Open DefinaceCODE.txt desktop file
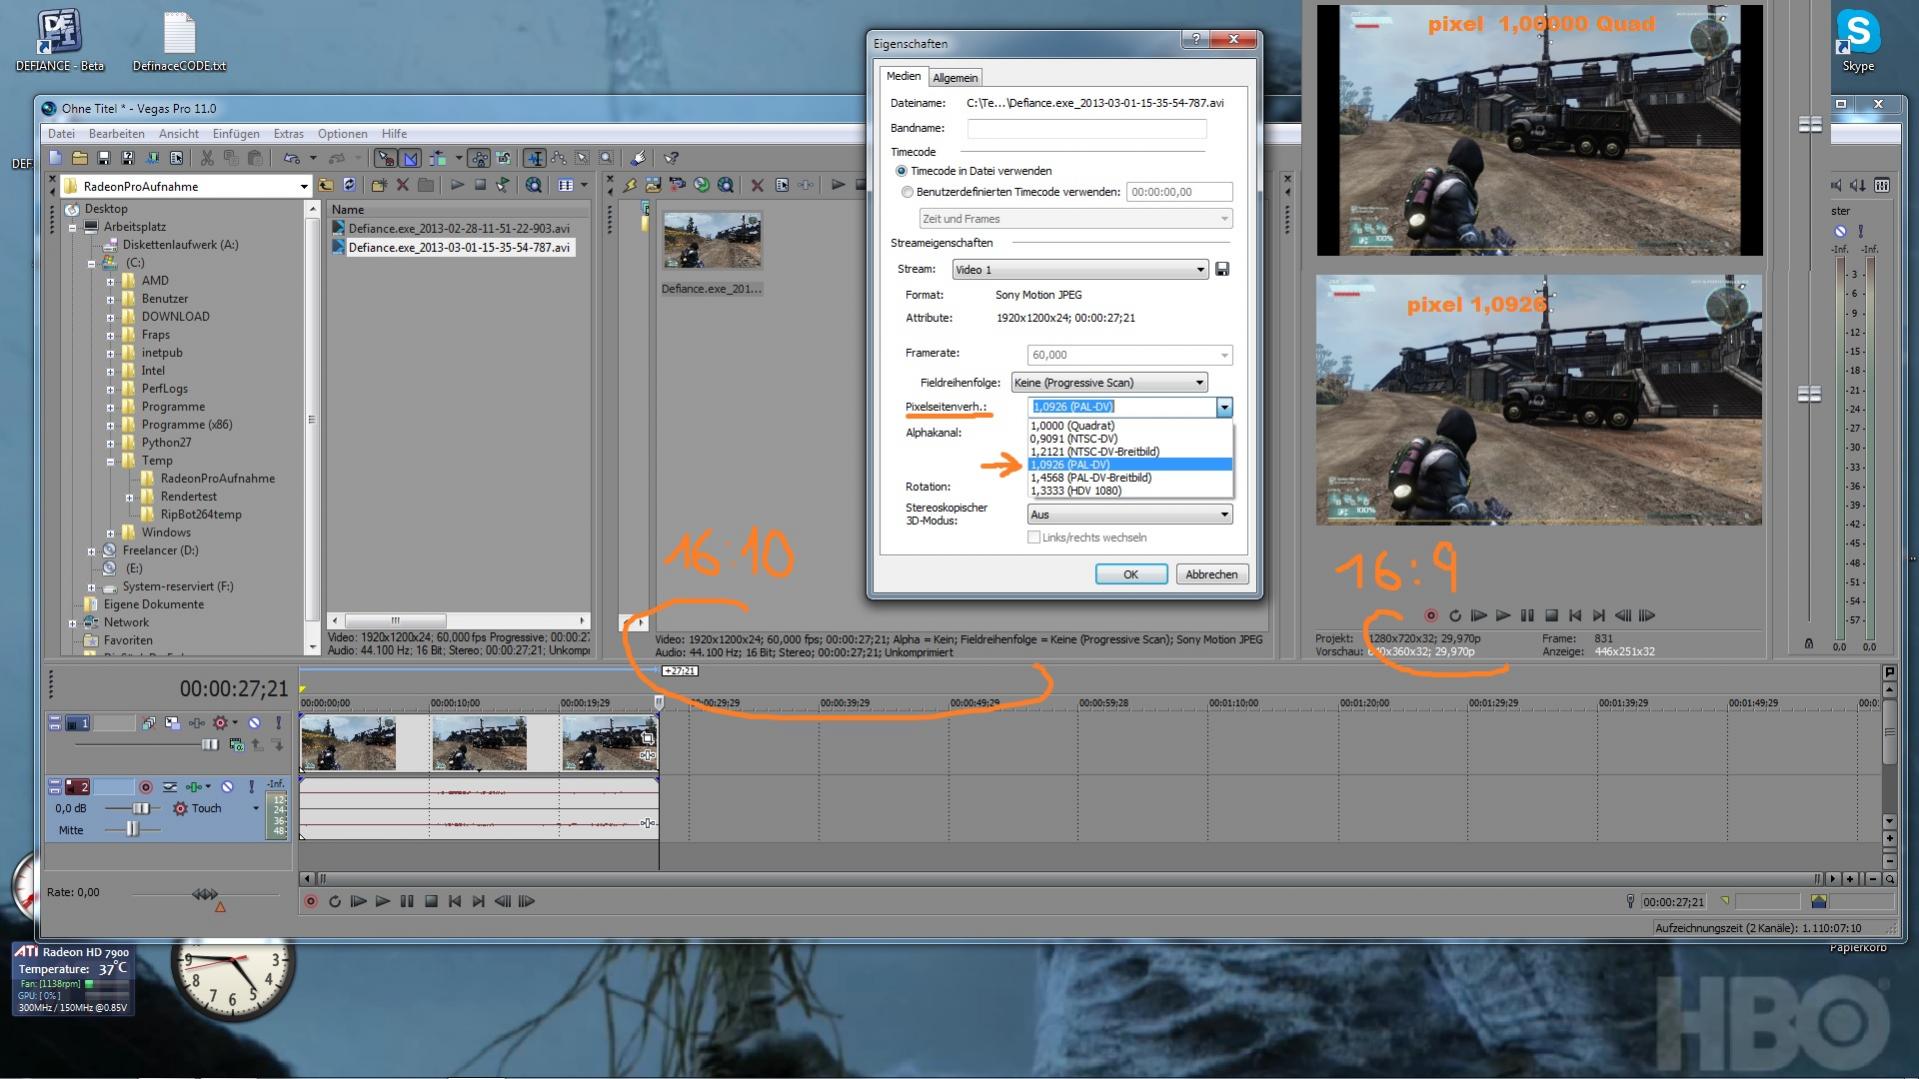 click(x=179, y=41)
